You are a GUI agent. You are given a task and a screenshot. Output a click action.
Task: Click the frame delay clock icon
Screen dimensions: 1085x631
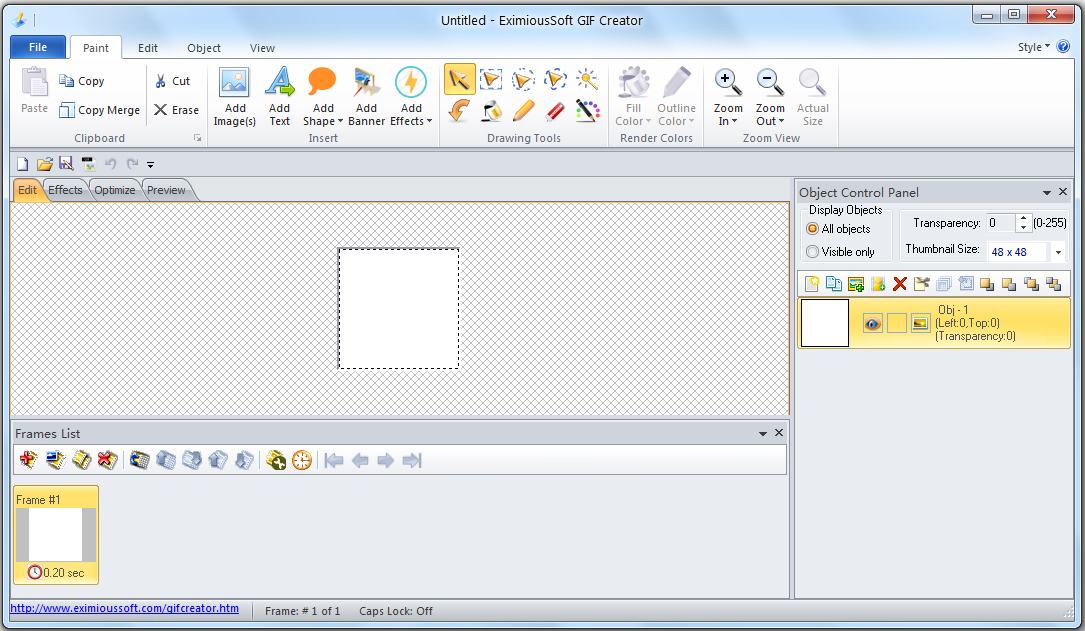point(302,460)
